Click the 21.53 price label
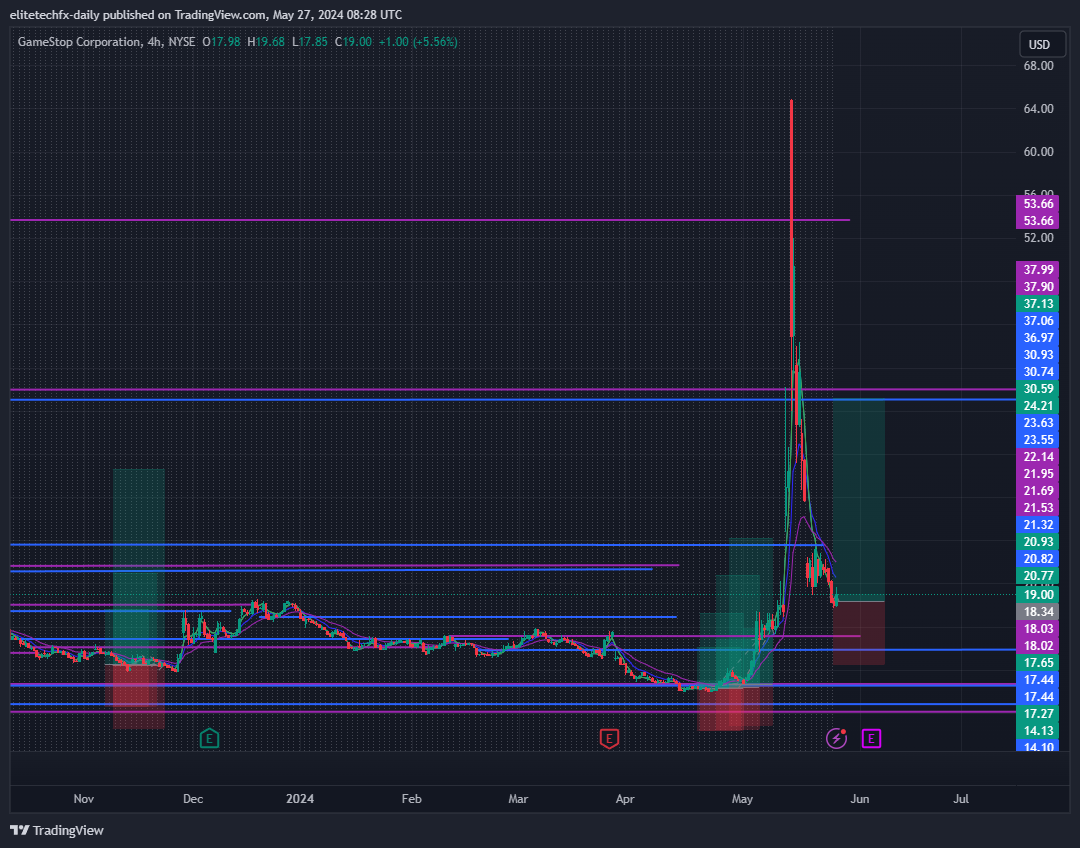 point(1037,508)
